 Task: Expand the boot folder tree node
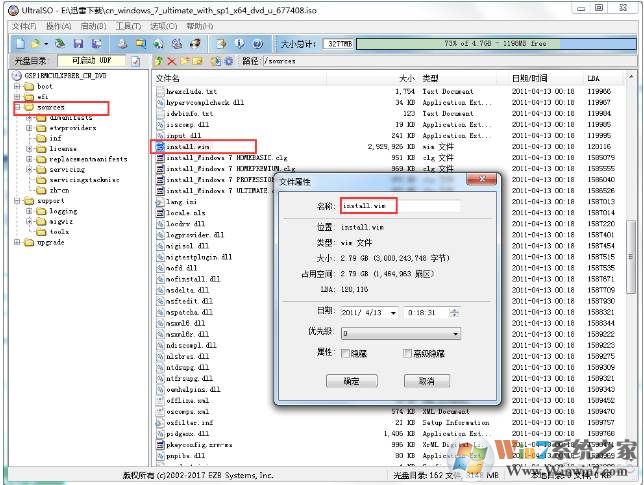coord(17,87)
